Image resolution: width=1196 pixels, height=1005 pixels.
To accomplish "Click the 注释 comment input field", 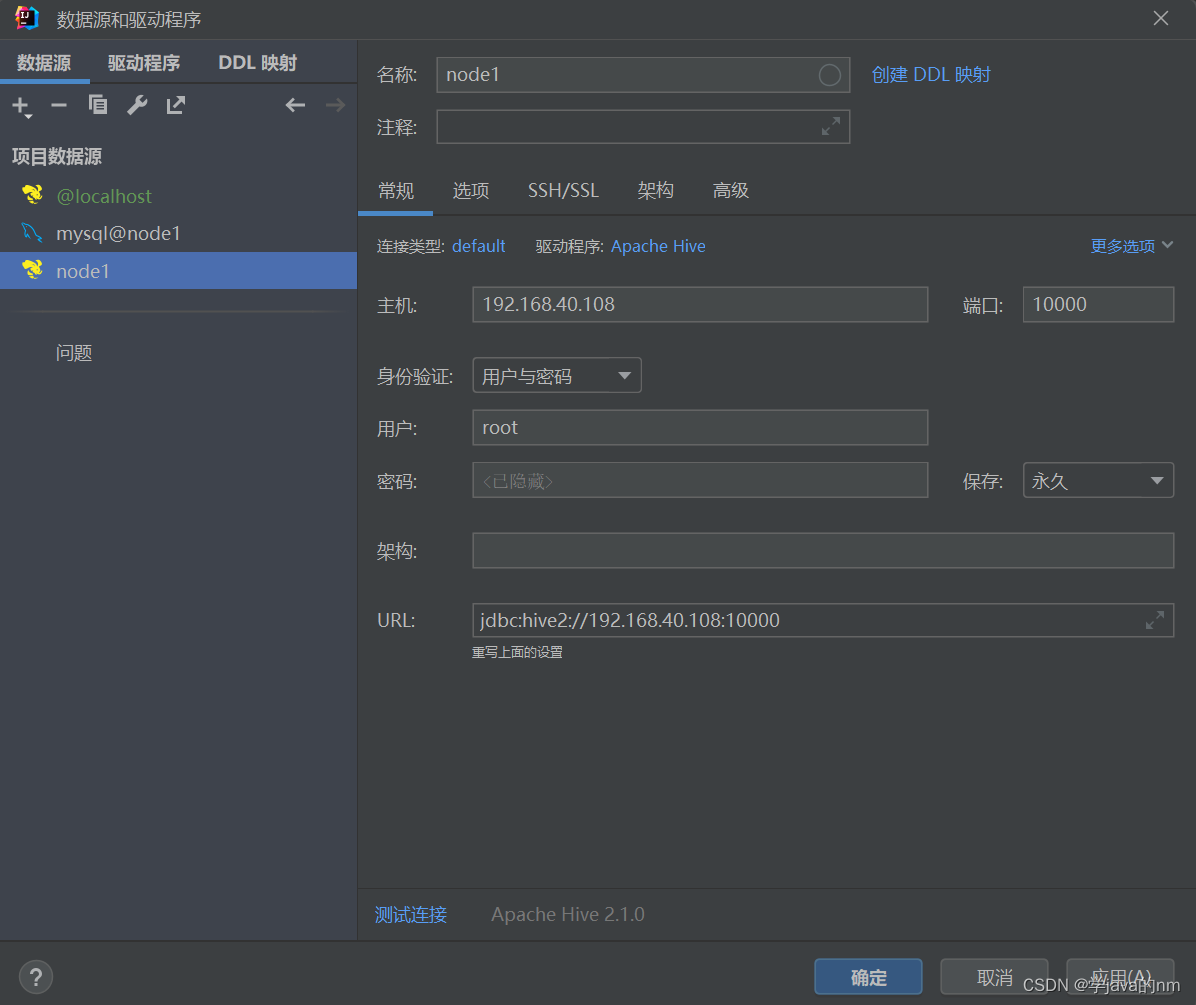I will (642, 127).
